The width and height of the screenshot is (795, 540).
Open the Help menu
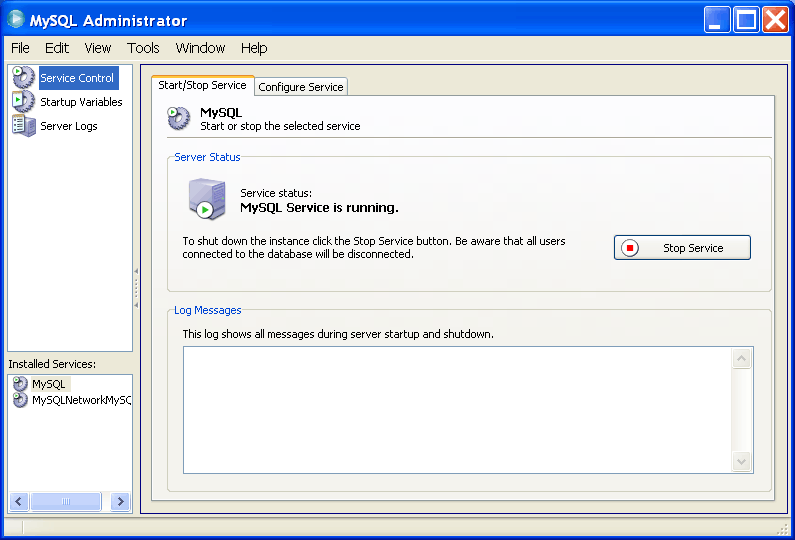pos(254,48)
